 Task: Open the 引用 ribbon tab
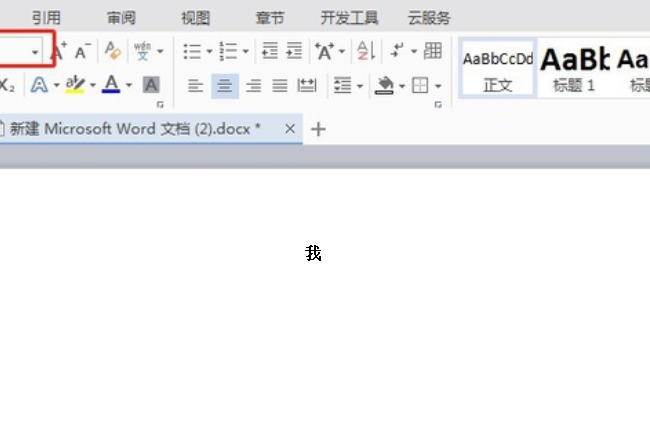(x=46, y=18)
